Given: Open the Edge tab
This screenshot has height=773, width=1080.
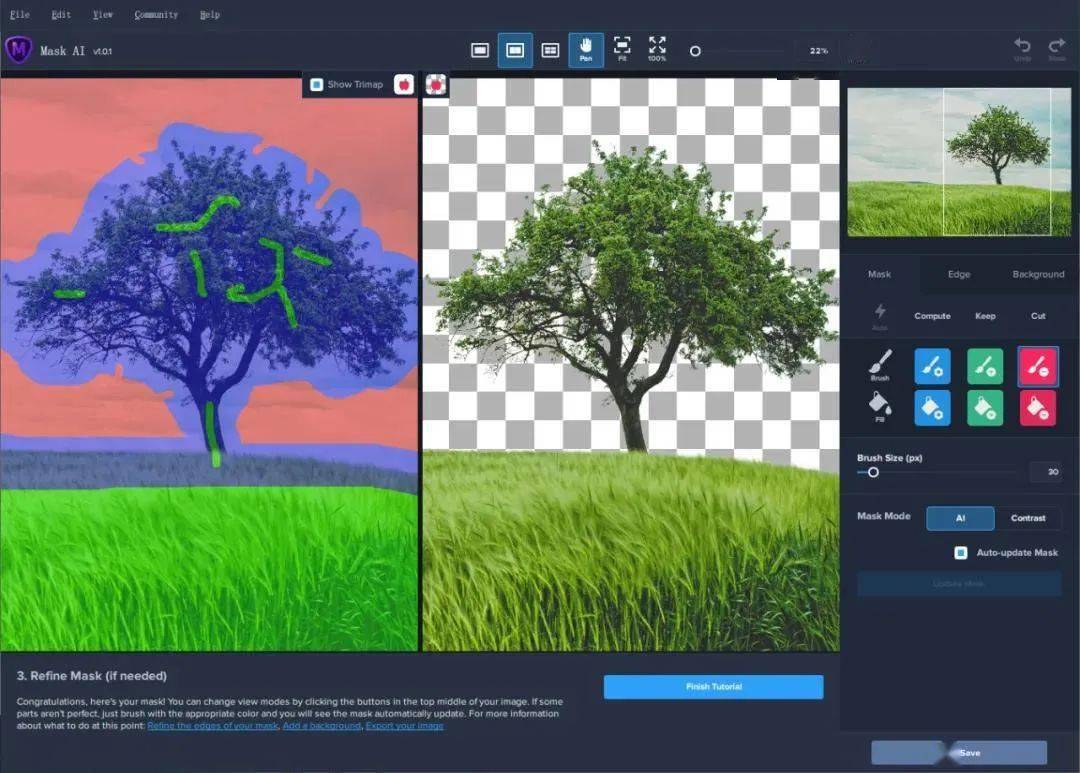Looking at the screenshot, I should [x=958, y=274].
